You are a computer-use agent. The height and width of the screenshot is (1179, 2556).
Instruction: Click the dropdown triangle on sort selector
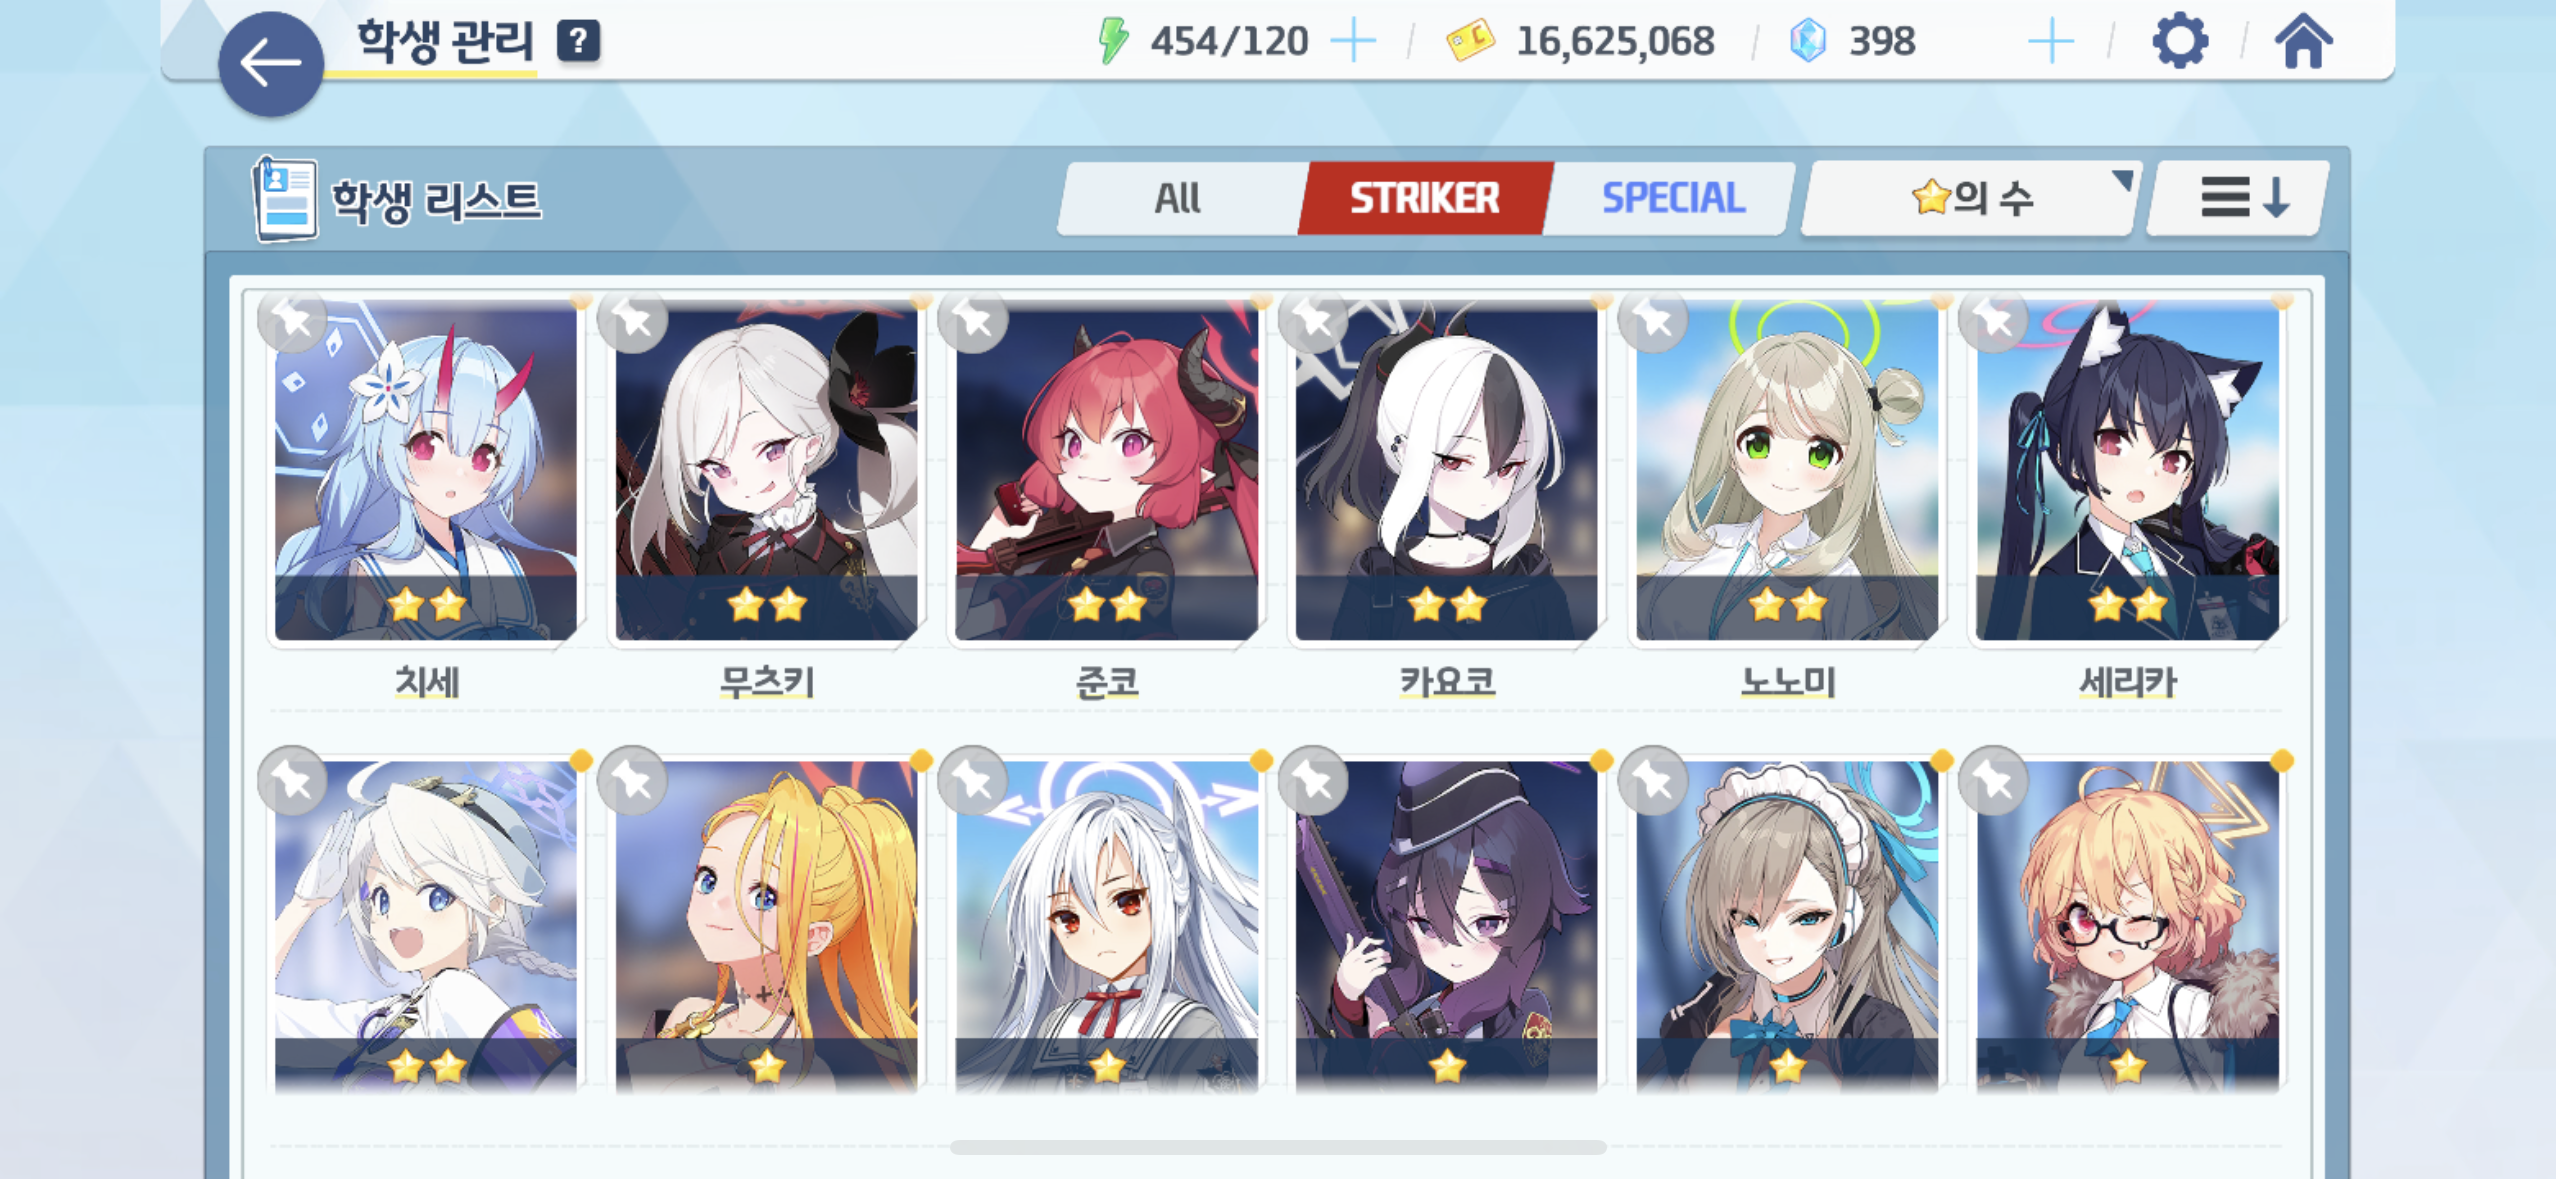[2121, 180]
